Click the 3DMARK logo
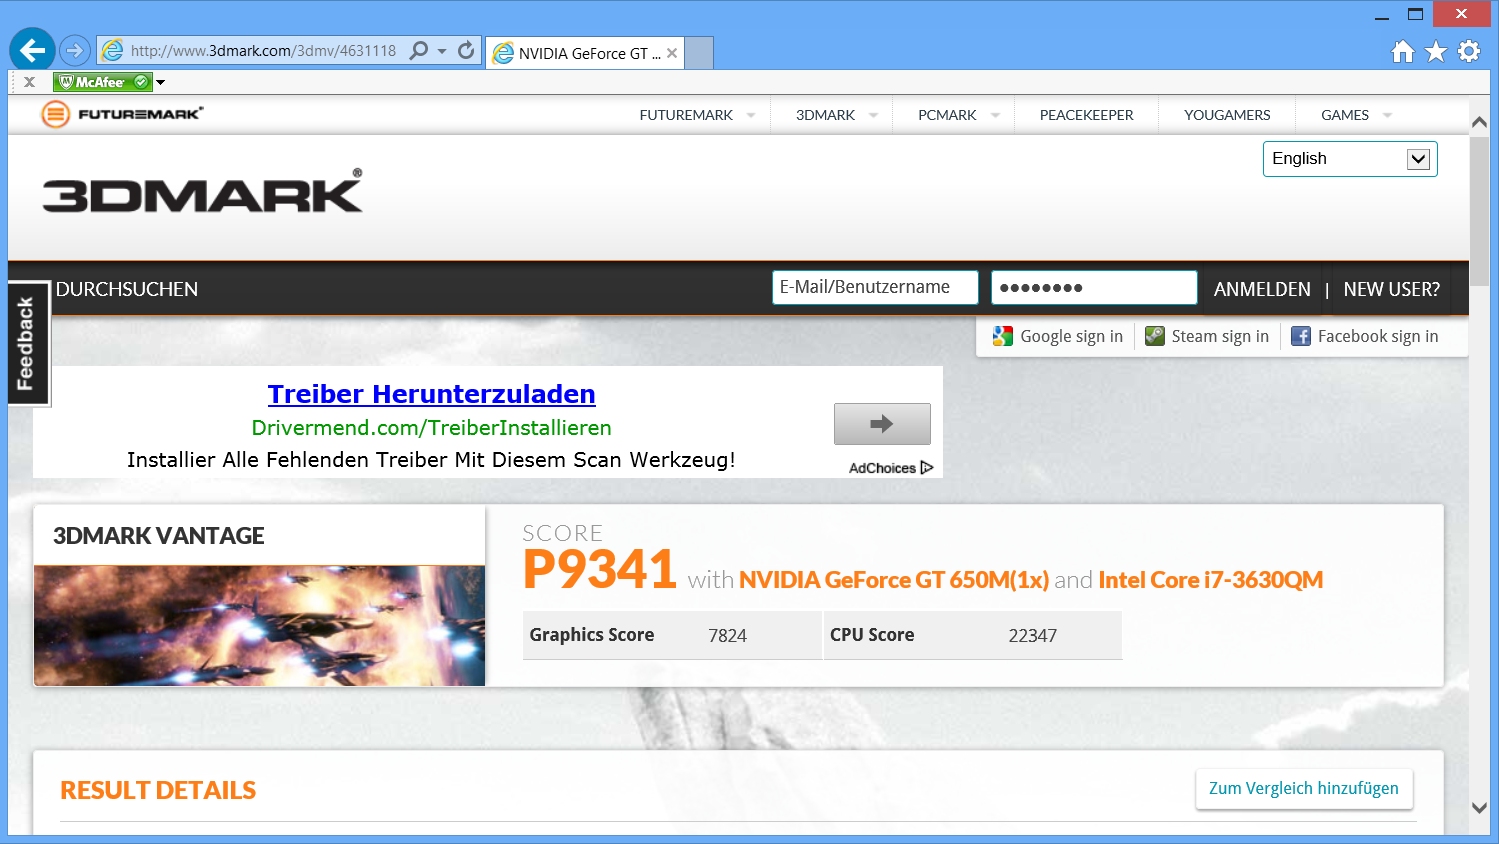This screenshot has width=1499, height=844. coord(202,191)
